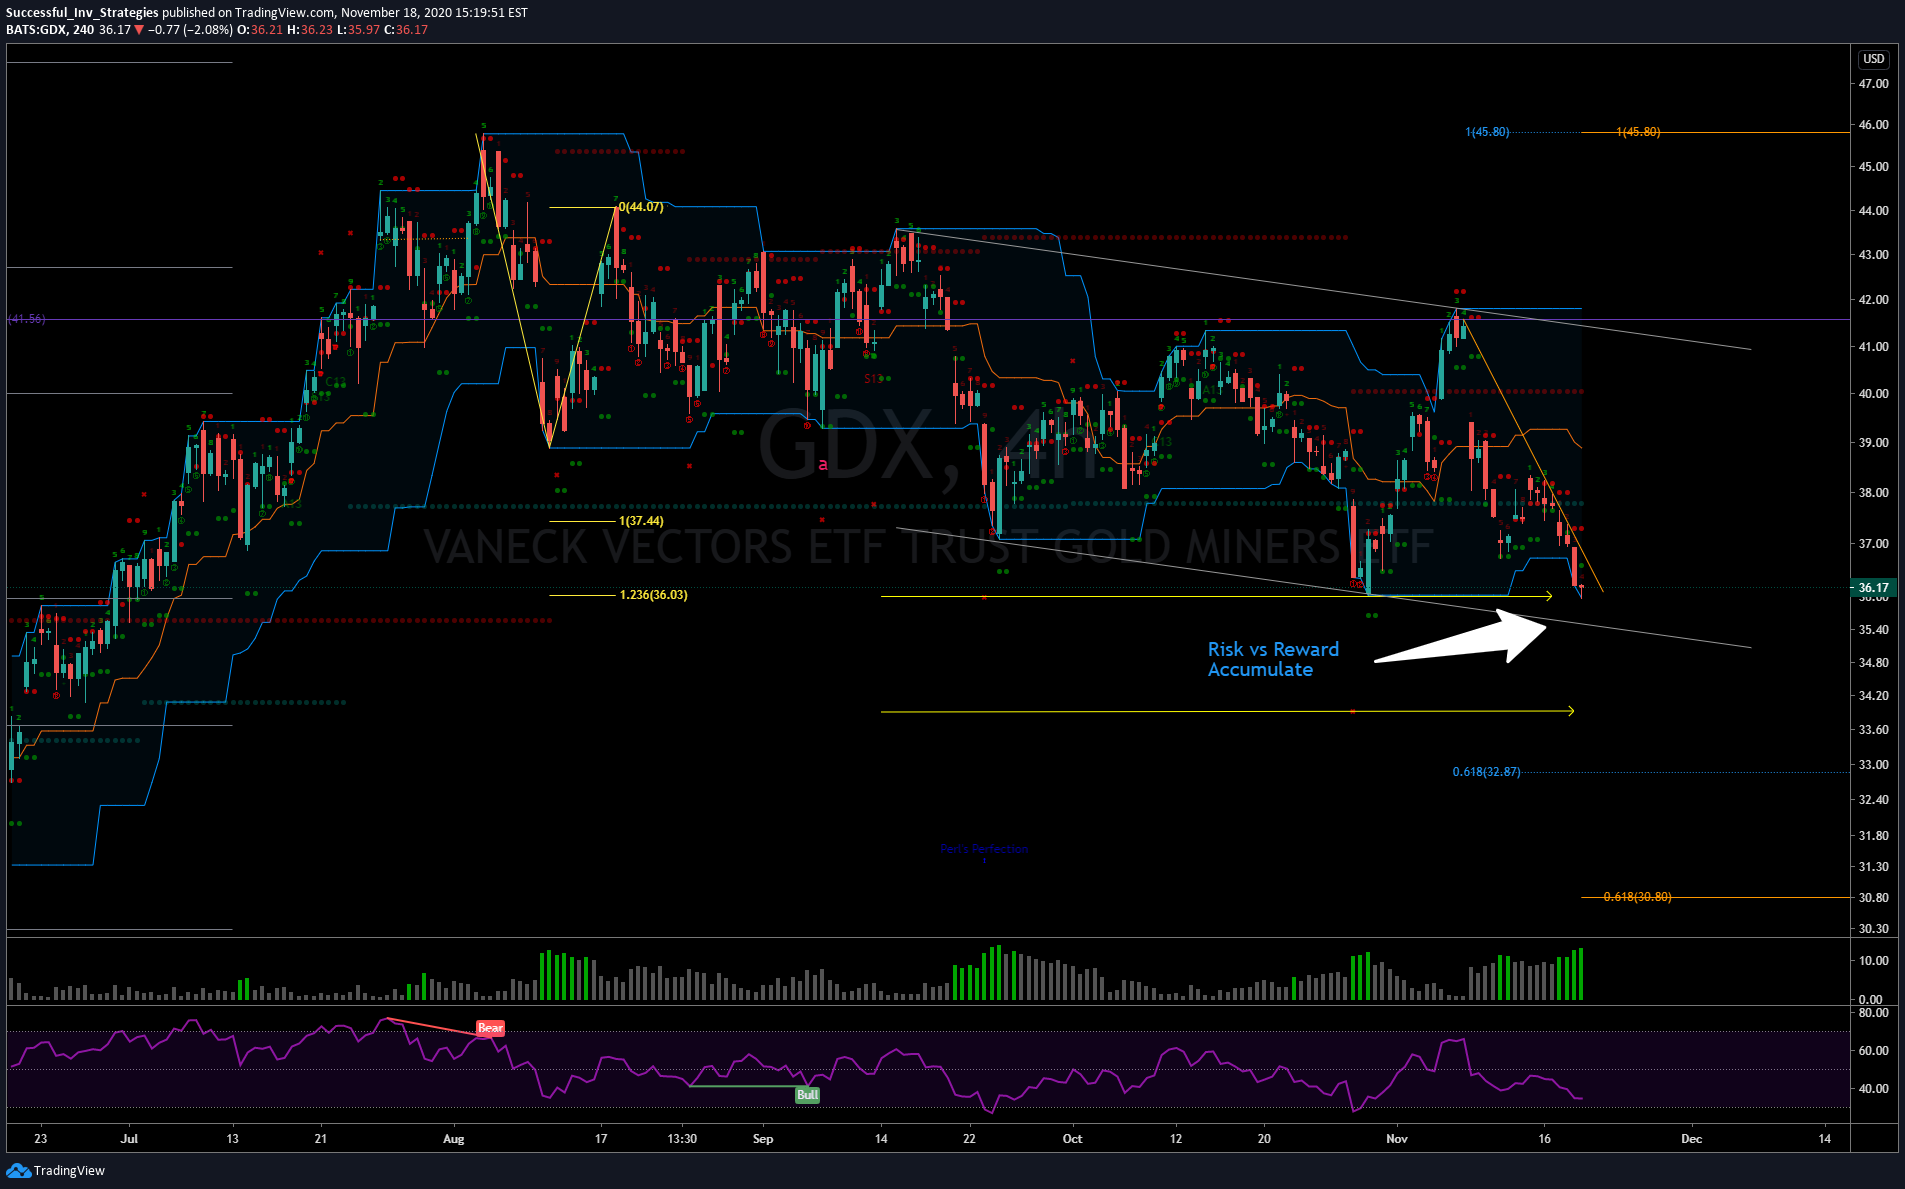Click the 'Risk vs Reward Accumulate' annotation
Viewport: 1905px width, 1189px height.
(1272, 659)
